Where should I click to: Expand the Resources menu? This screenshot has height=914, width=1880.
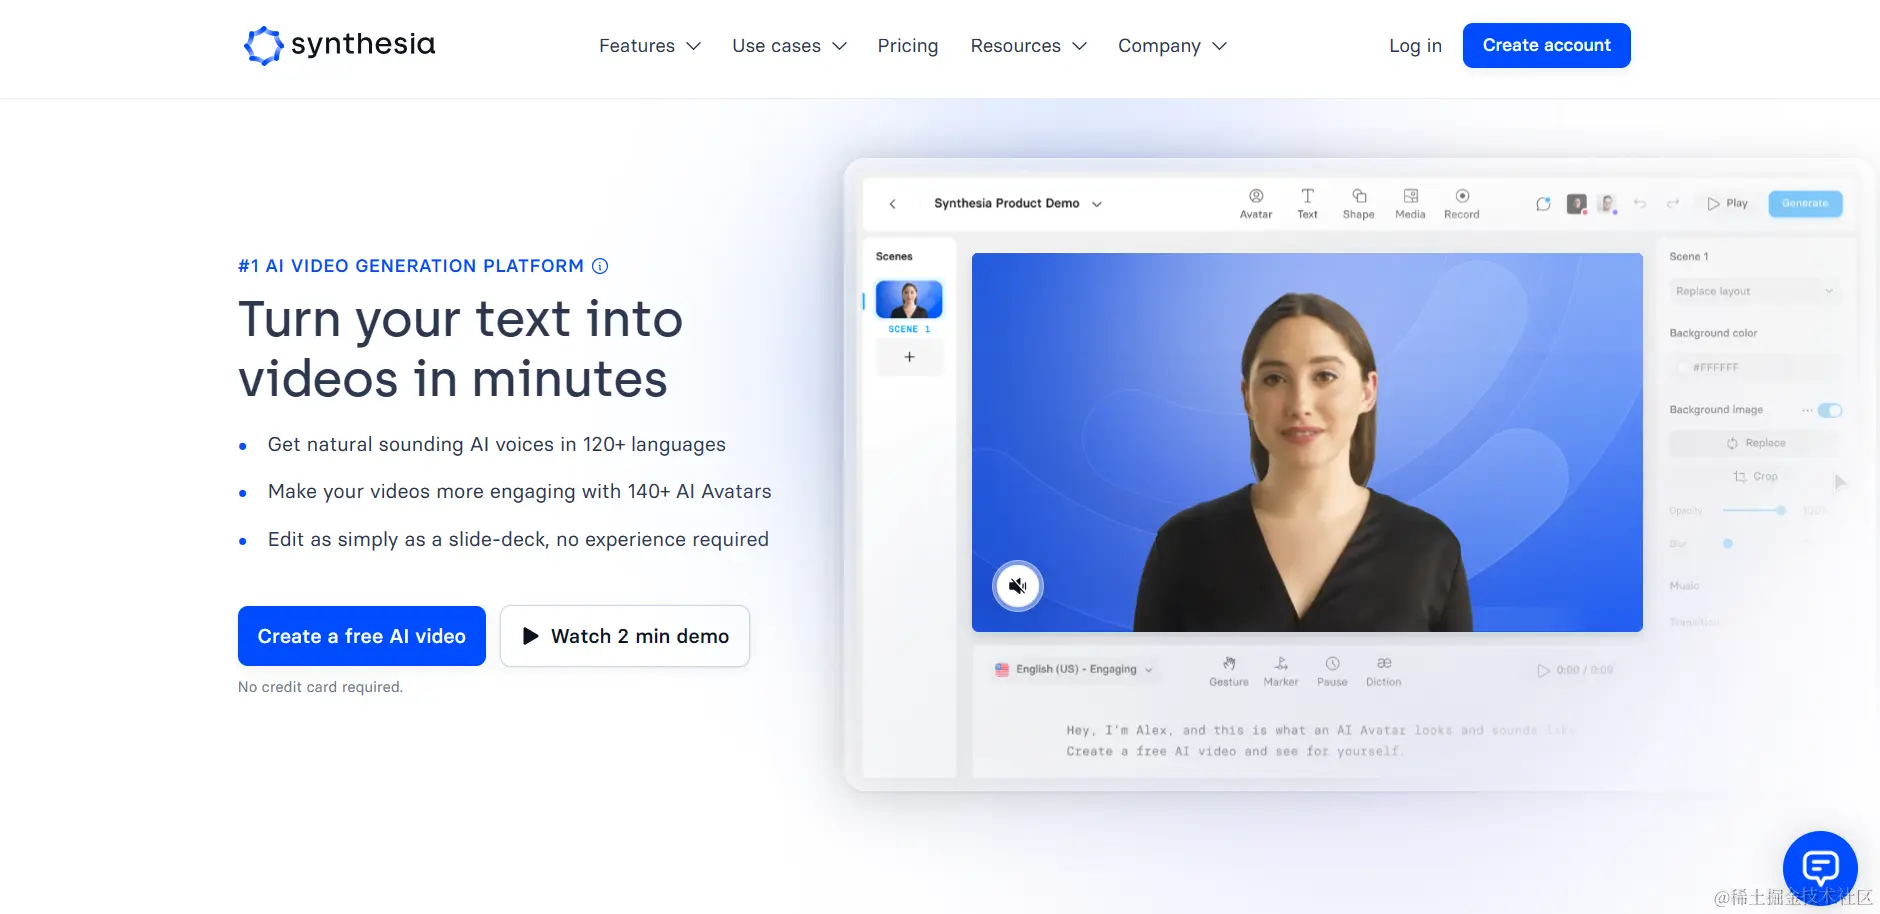click(1028, 46)
